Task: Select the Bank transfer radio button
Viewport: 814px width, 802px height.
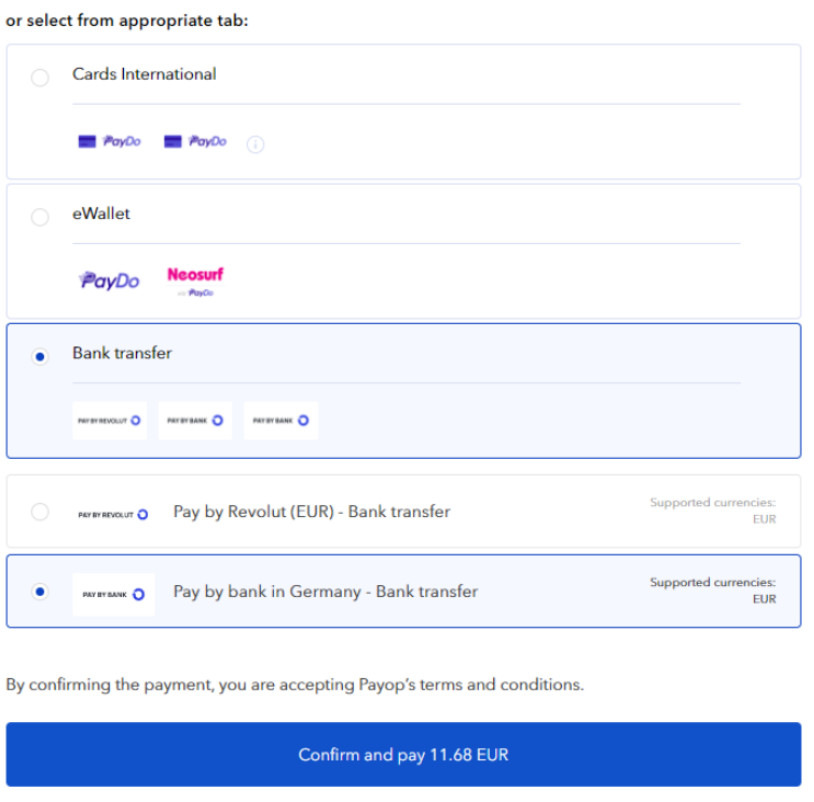Action: pyautogui.click(x=40, y=357)
